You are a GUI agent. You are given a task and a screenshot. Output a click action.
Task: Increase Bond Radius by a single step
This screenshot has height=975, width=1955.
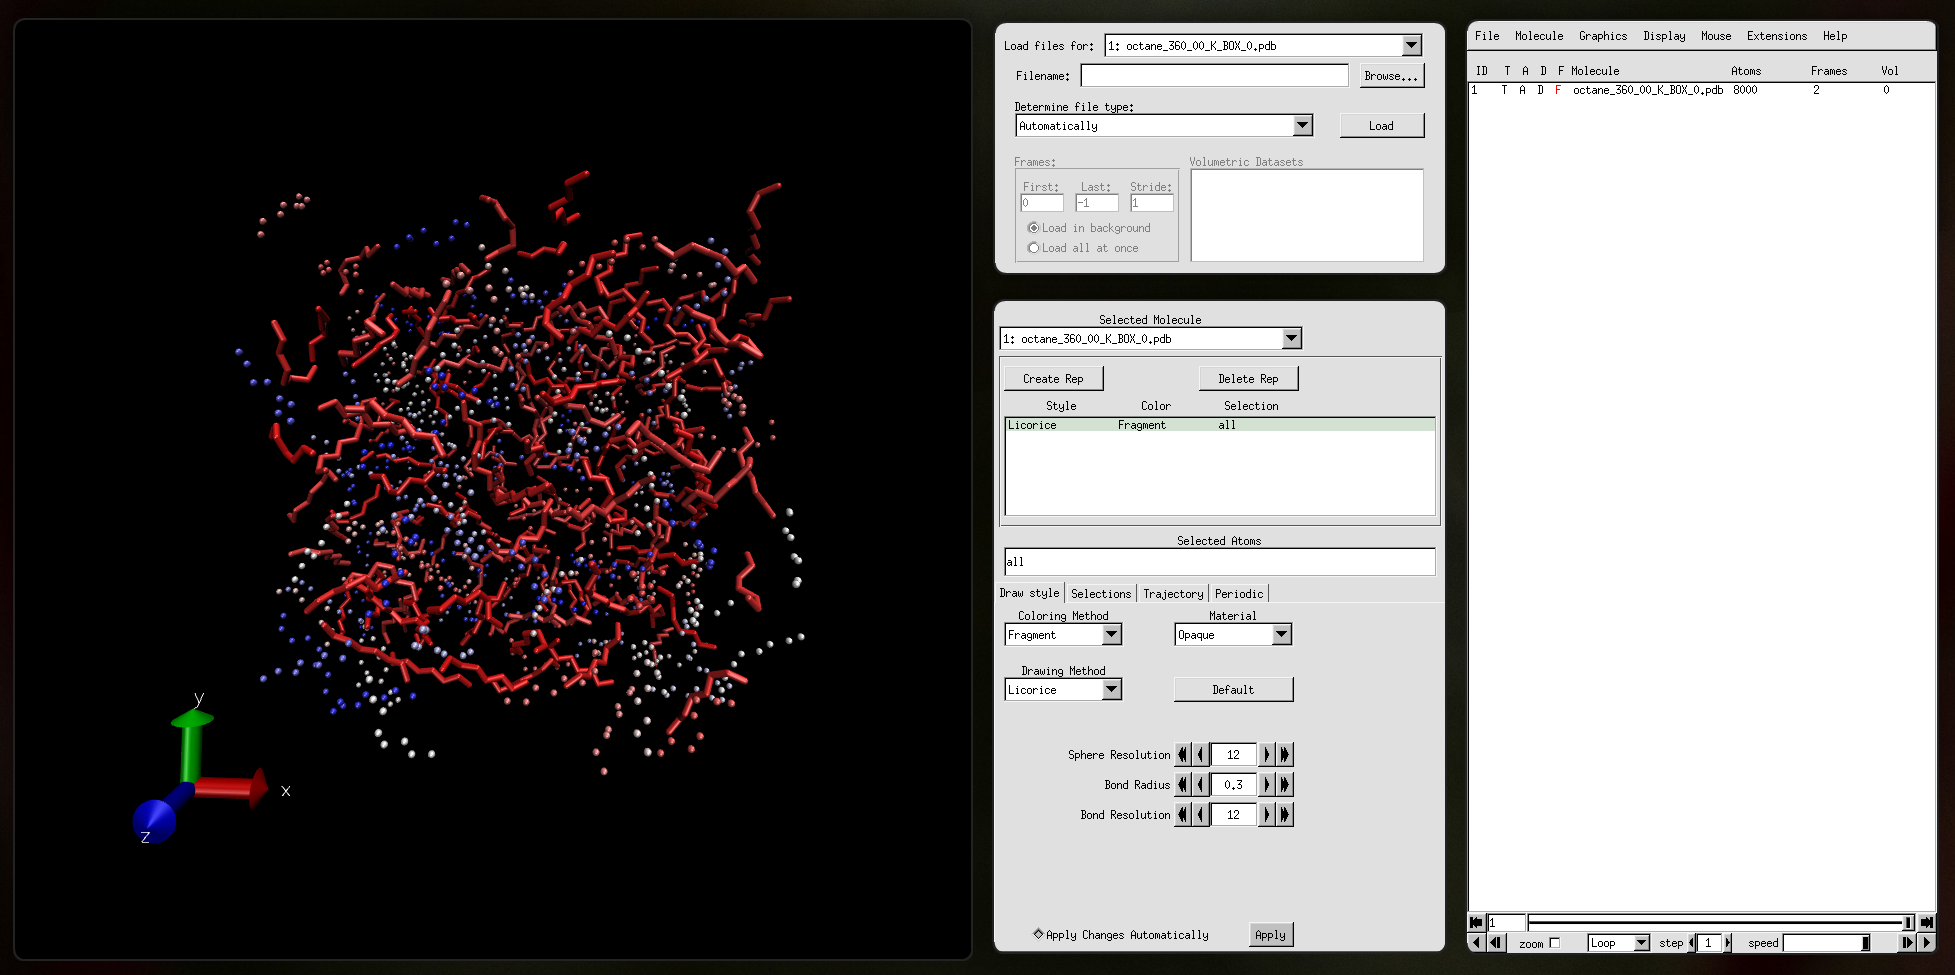(1266, 785)
